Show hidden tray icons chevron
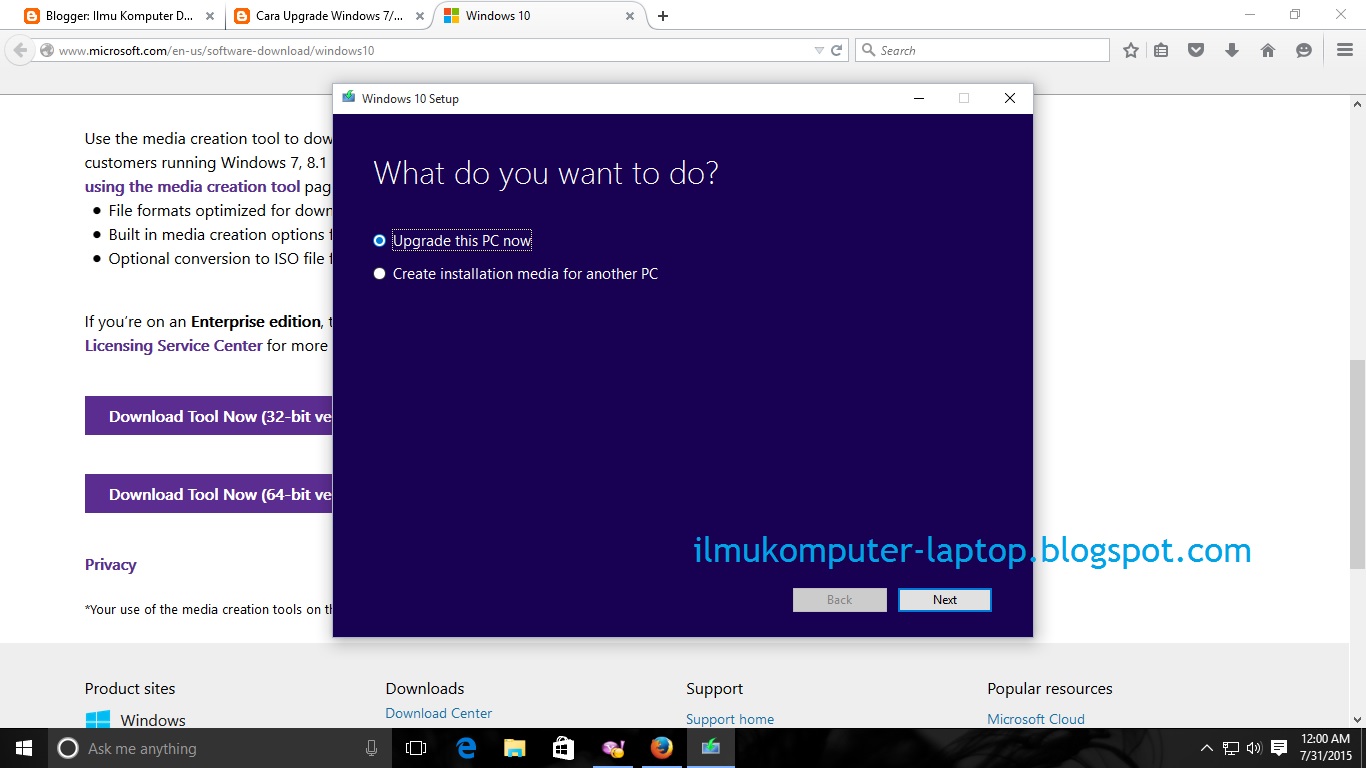This screenshot has height=768, width=1366. point(1207,748)
